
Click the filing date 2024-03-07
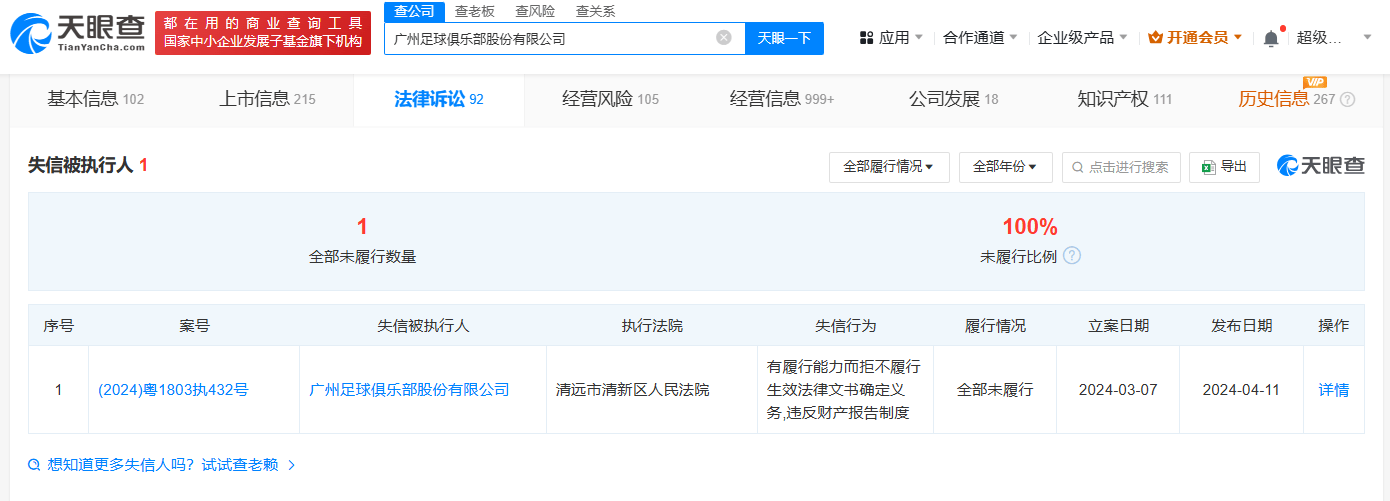(x=1118, y=390)
